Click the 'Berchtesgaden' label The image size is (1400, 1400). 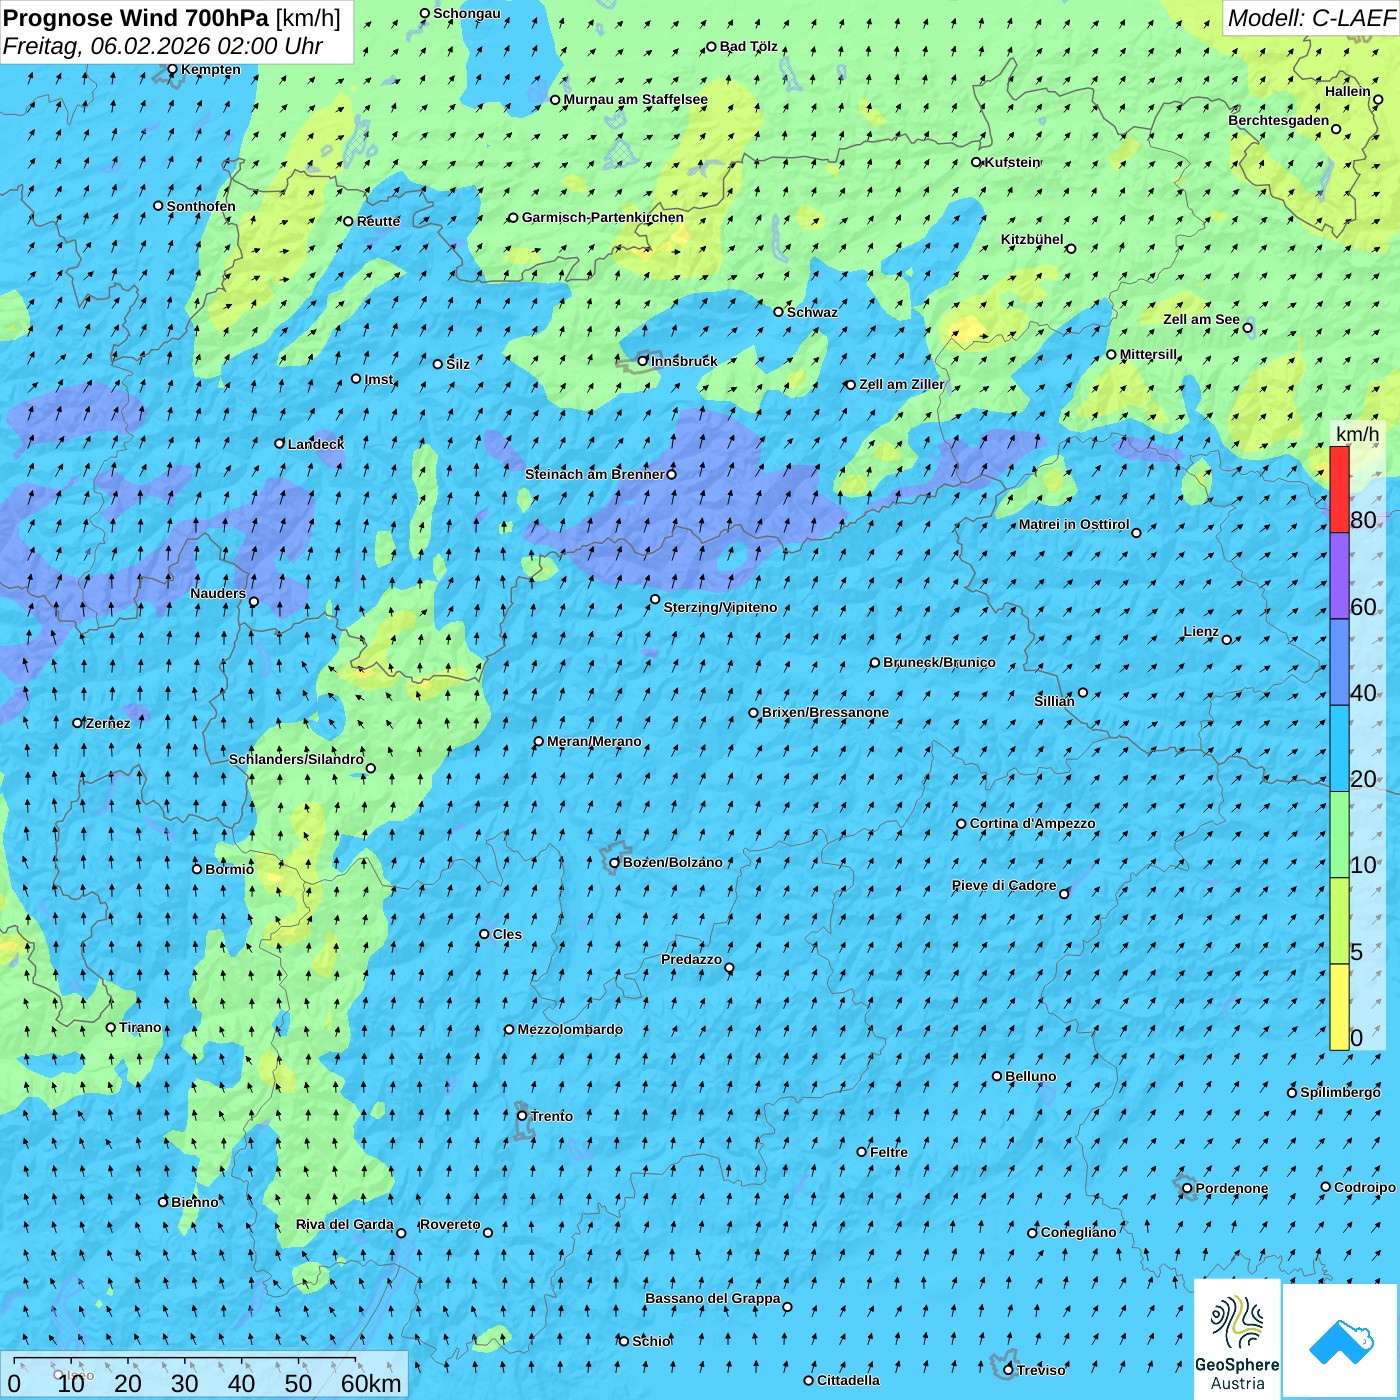pyautogui.click(x=1279, y=120)
